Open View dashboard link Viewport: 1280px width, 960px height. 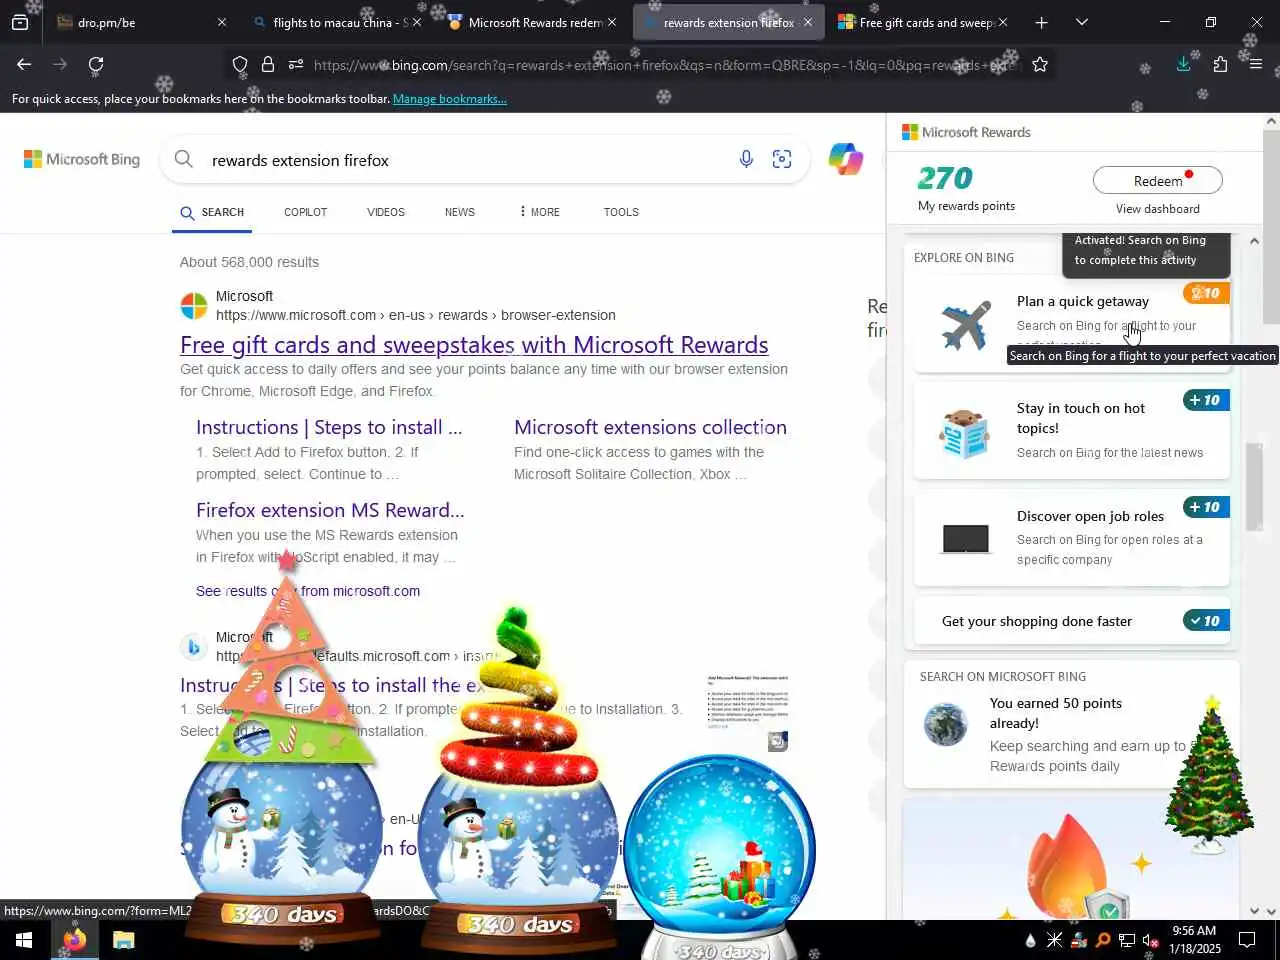coord(1158,209)
